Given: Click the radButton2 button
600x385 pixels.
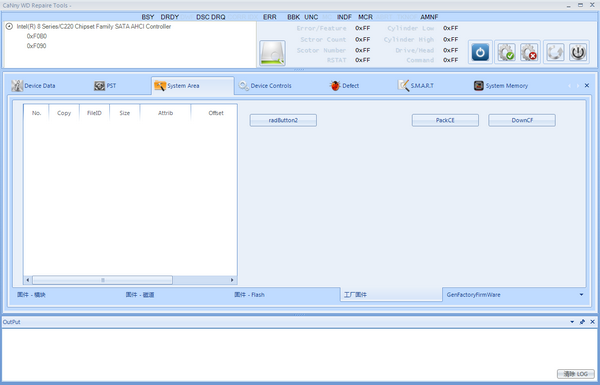Looking at the screenshot, I should click(x=283, y=120).
